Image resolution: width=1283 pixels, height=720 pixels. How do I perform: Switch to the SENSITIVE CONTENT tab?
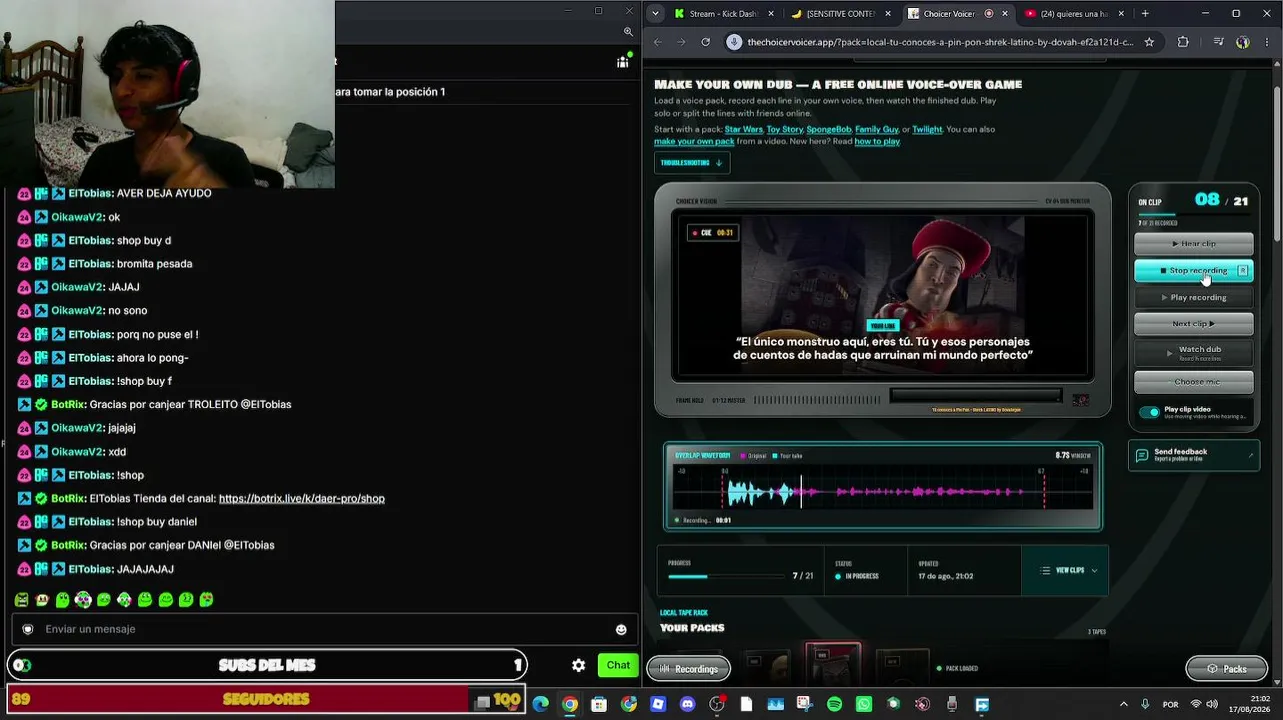[838, 14]
